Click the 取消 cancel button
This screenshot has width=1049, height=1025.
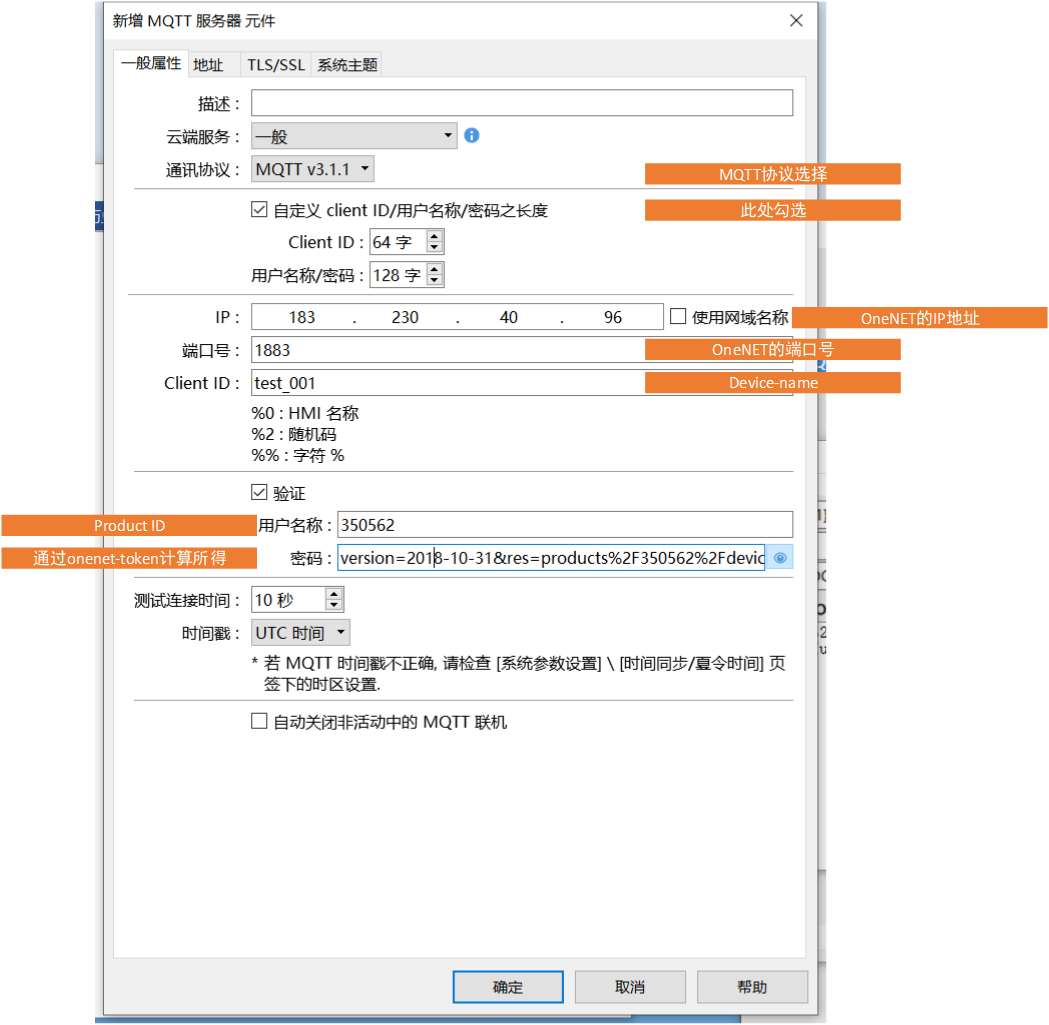click(x=630, y=987)
